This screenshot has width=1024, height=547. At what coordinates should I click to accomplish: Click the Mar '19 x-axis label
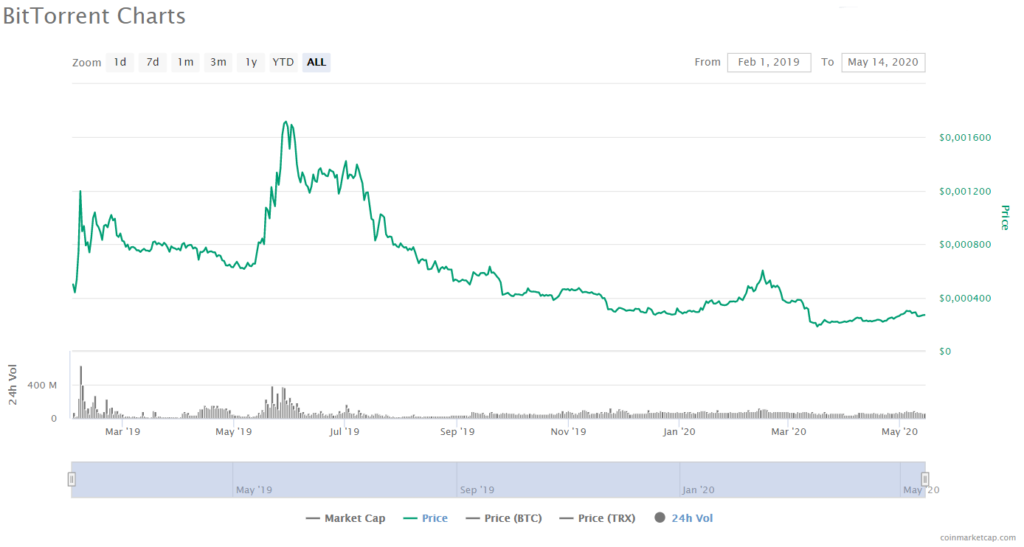point(123,431)
